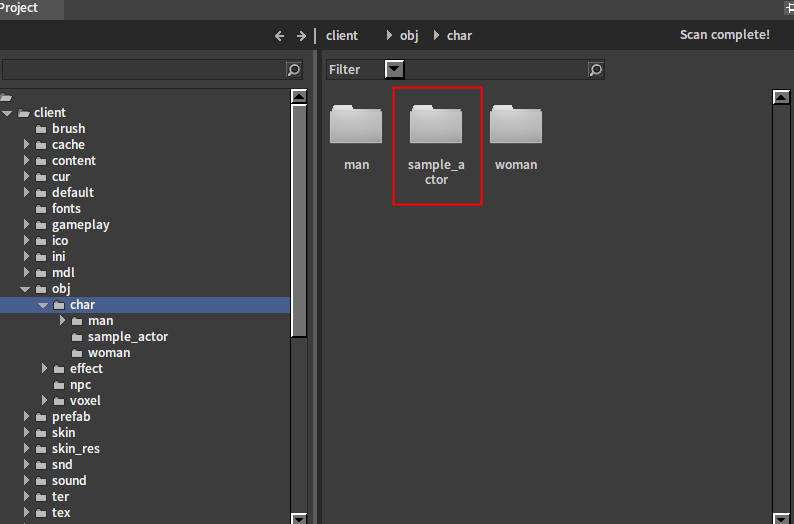Screen dimensions: 794x524
Task: Open the man folder thumbnail
Action: pyautogui.click(x=356, y=126)
